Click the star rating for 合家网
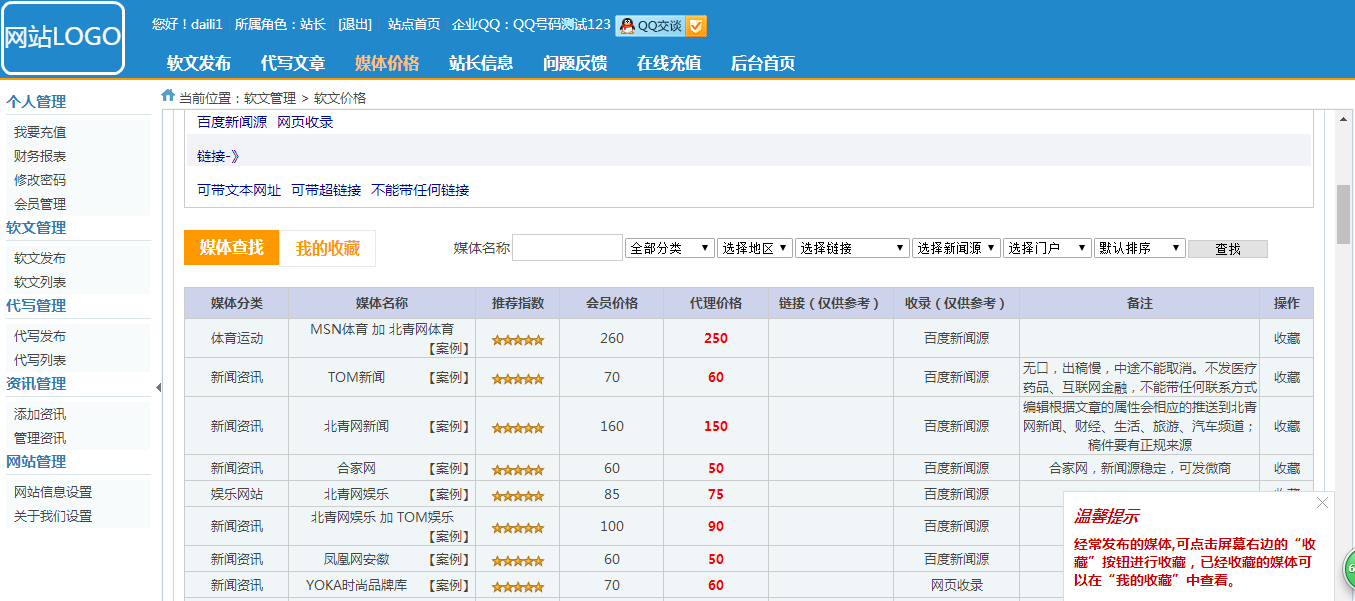 coord(518,470)
